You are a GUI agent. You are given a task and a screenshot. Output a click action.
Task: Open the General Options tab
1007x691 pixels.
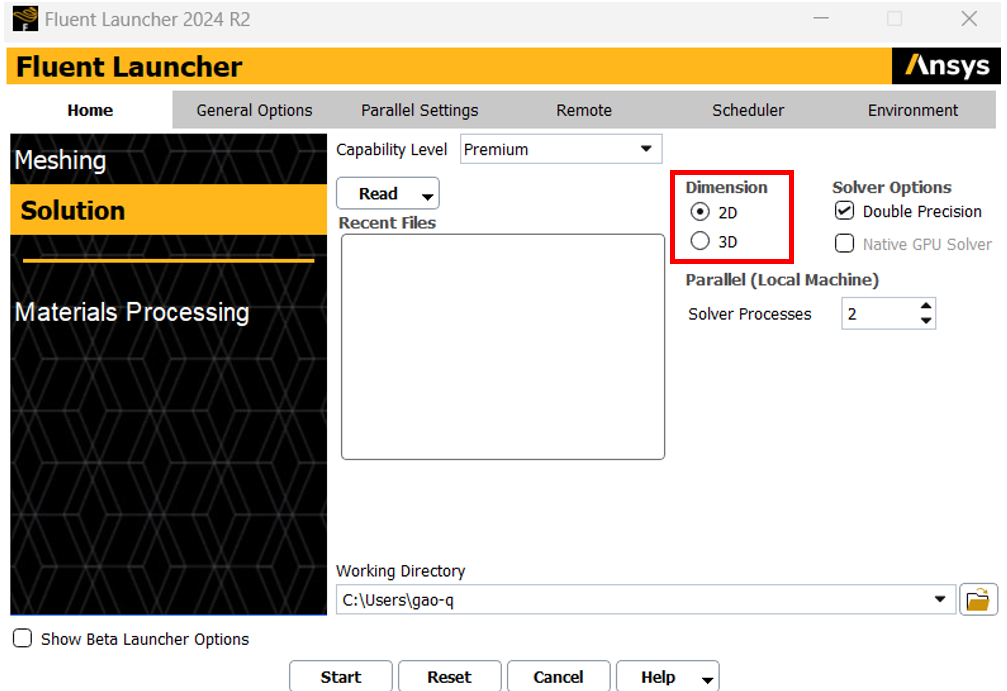tap(254, 110)
